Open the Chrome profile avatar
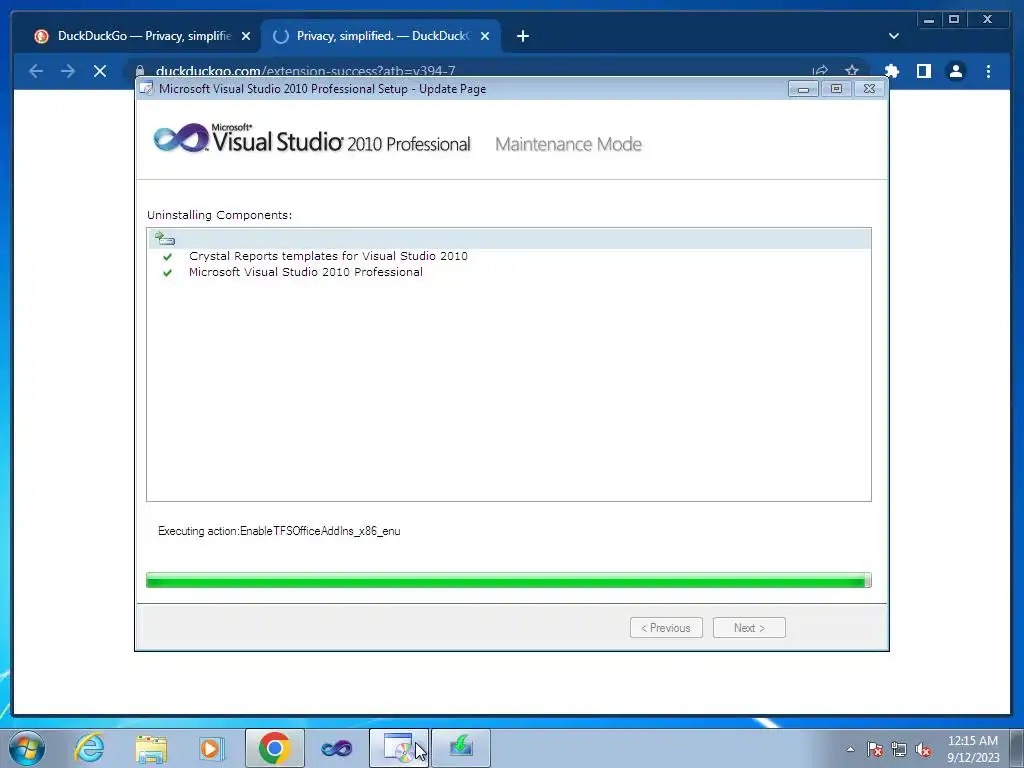Viewport: 1024px width, 768px height. (x=955, y=71)
